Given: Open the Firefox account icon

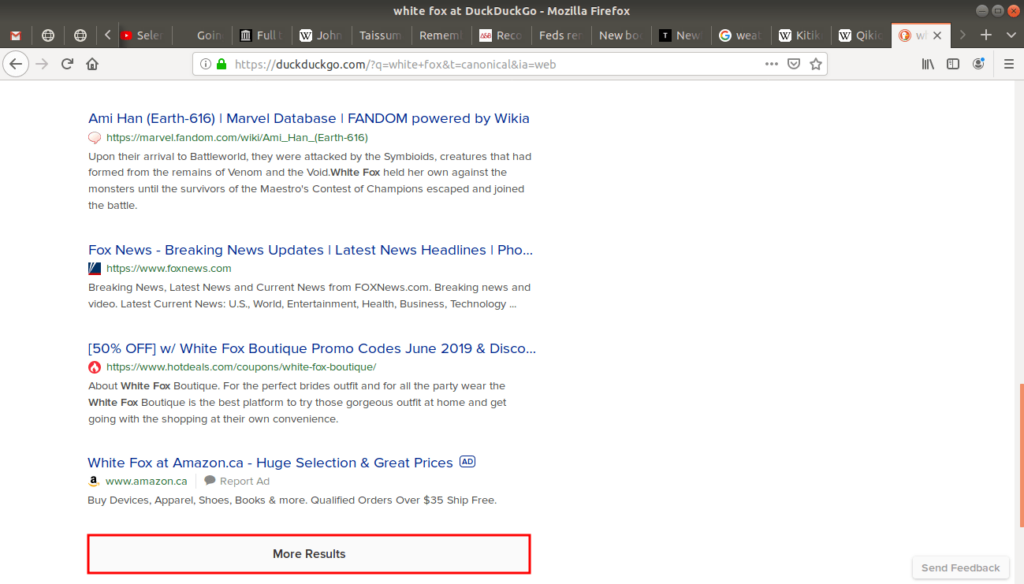Looking at the screenshot, I should [978, 64].
